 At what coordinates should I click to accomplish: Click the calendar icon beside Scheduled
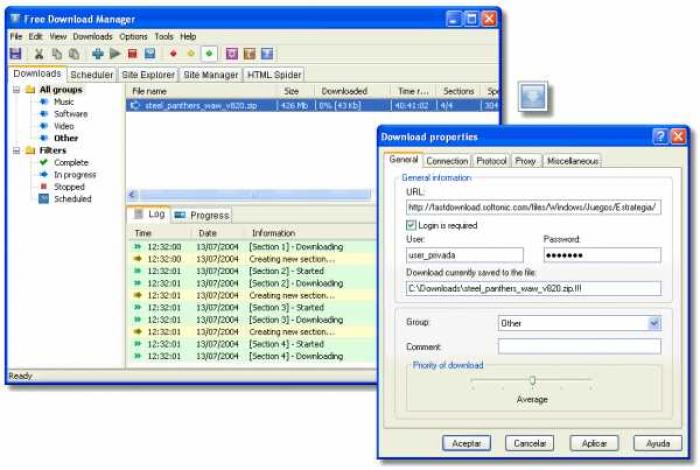pyautogui.click(x=44, y=199)
